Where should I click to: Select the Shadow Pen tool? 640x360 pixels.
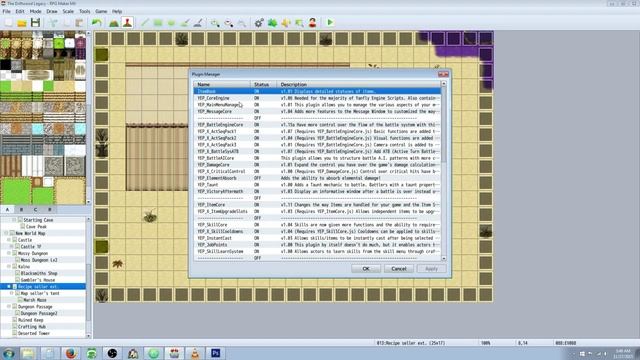(x=198, y=23)
